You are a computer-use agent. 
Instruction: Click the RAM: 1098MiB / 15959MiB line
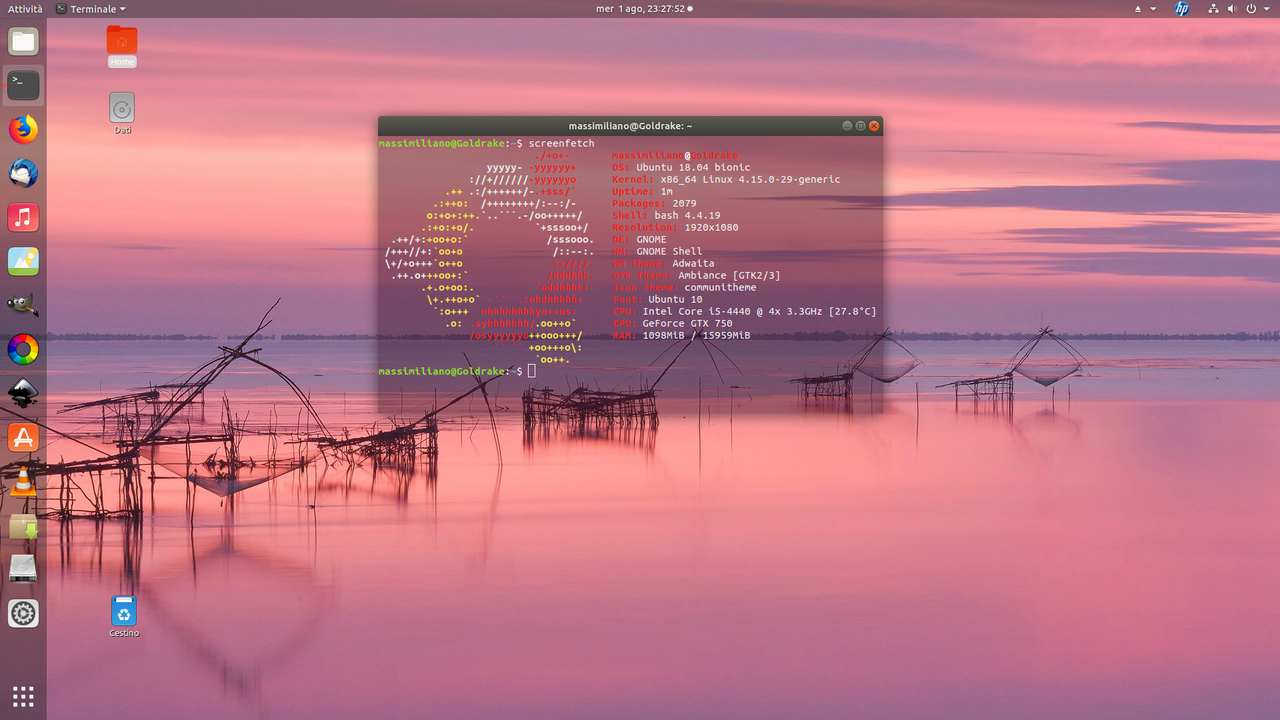click(681, 336)
